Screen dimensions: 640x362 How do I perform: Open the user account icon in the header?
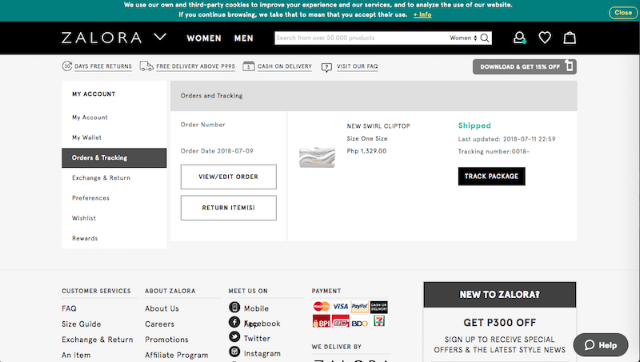(x=519, y=38)
